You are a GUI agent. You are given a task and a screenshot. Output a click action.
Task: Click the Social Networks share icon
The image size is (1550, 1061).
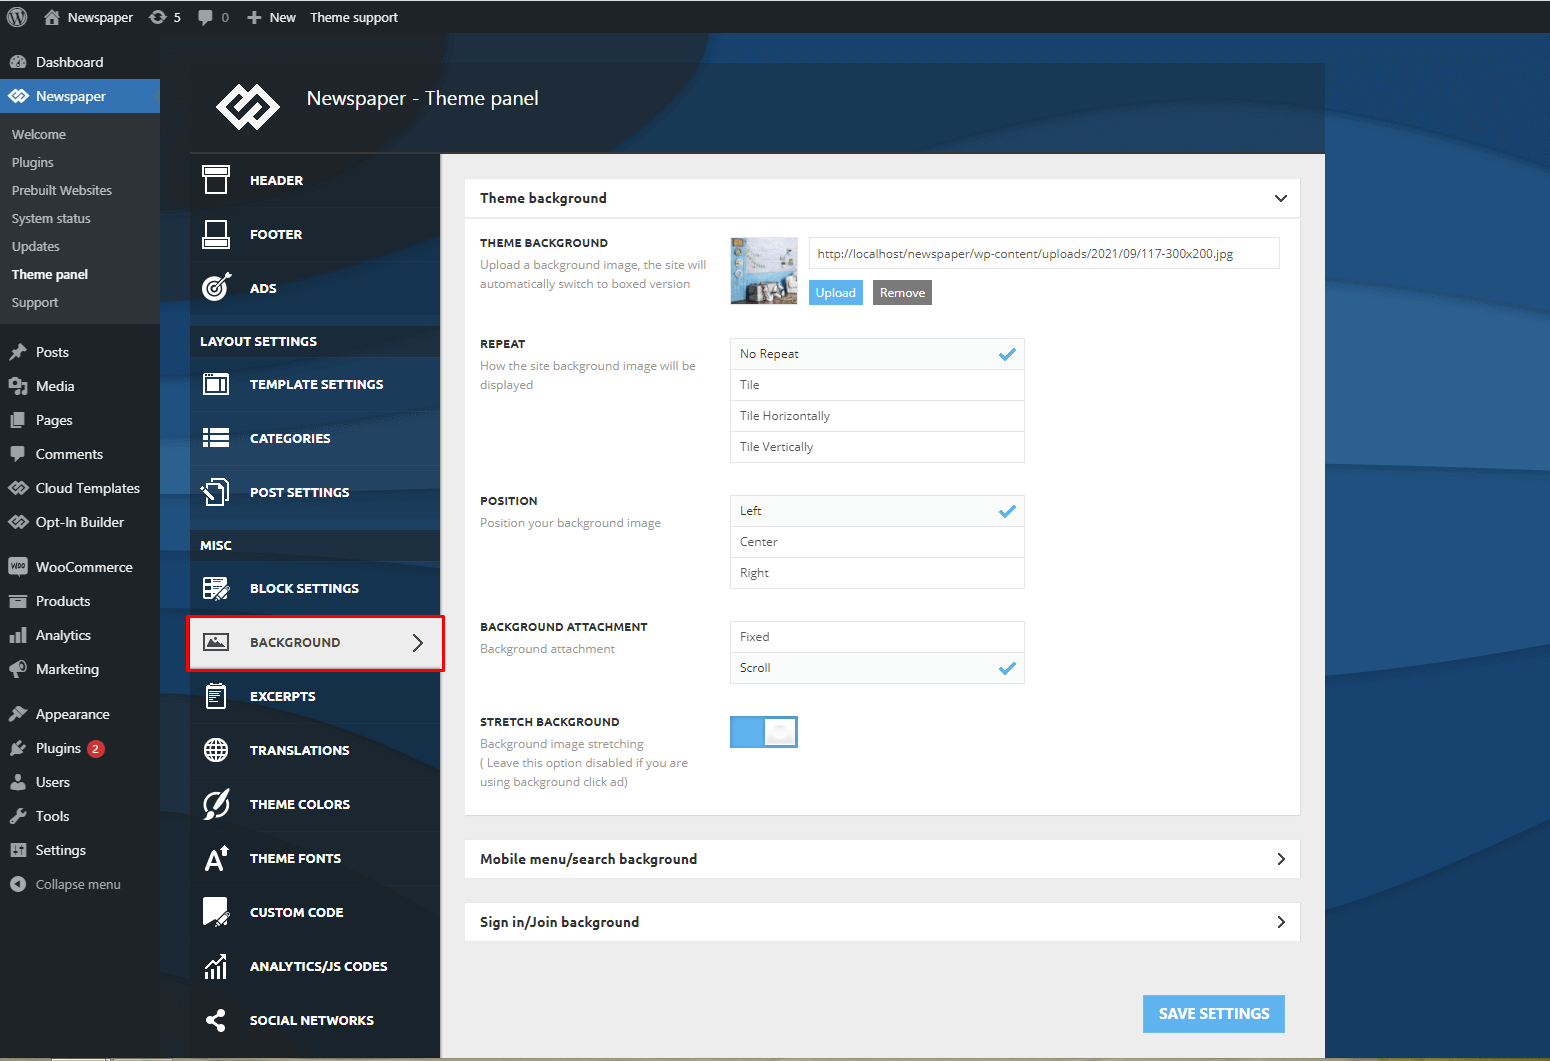(216, 1020)
